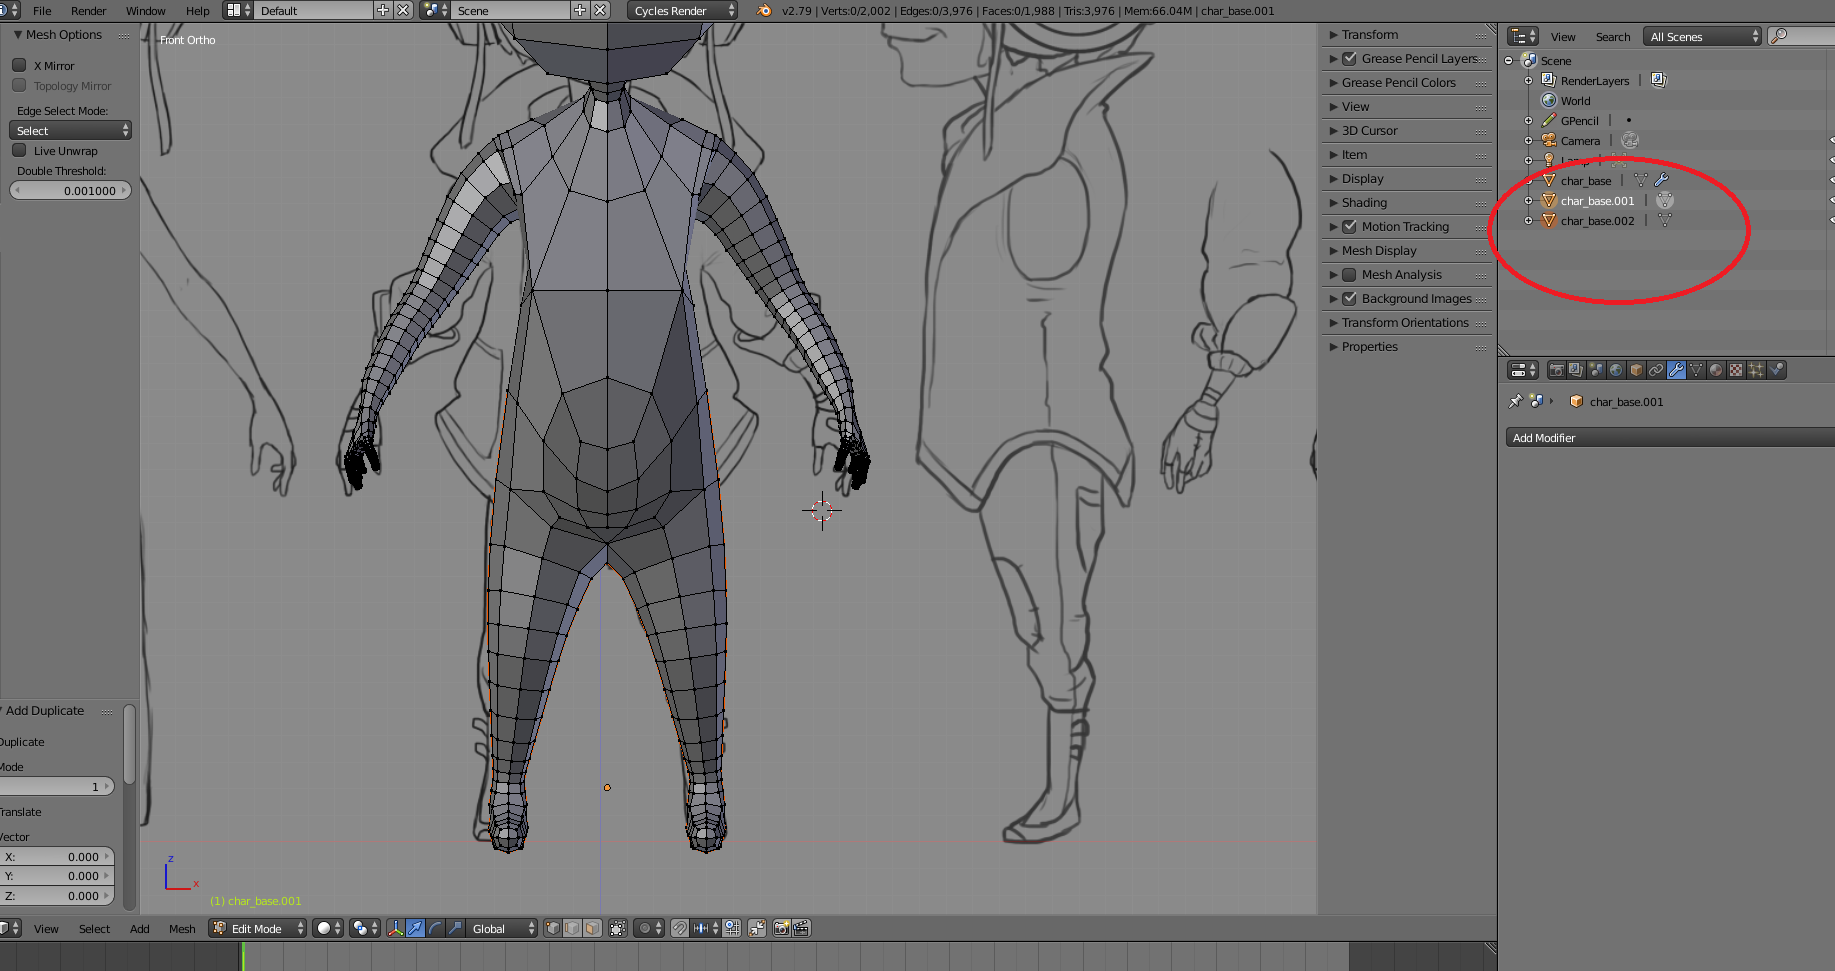Open the Object Constraints chain tab
The image size is (1835, 971).
(x=1656, y=370)
